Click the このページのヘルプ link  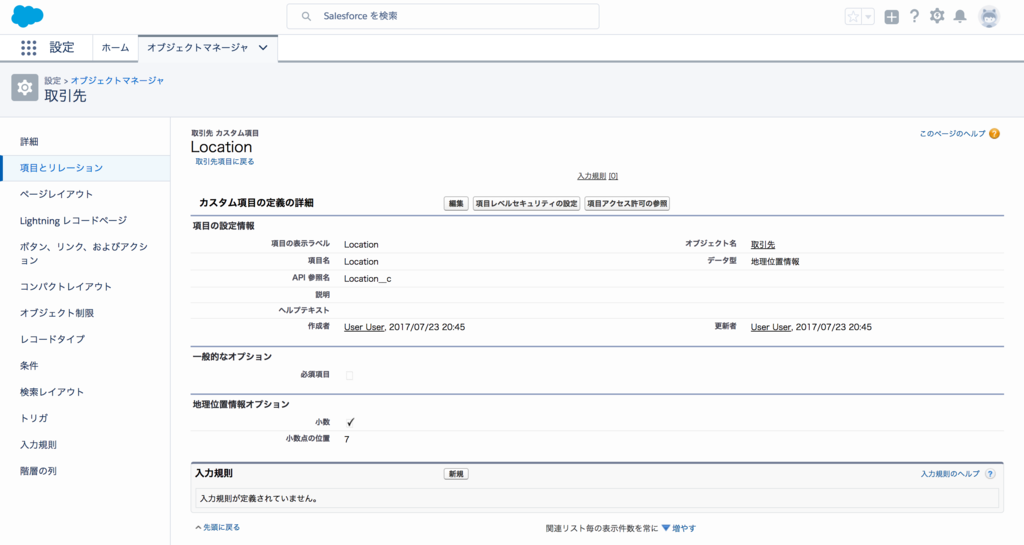tap(952, 134)
